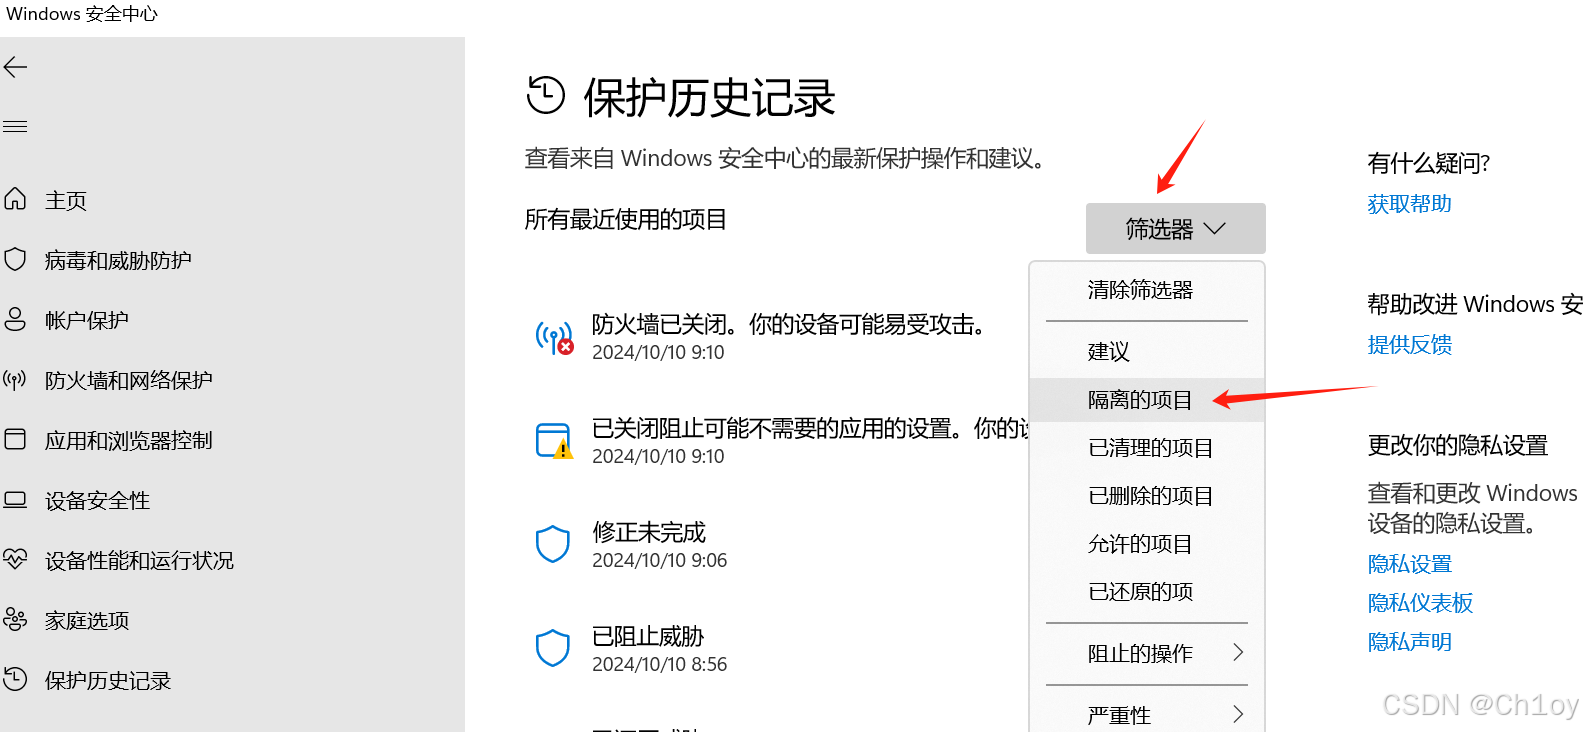1583x732 pixels.
Task: Click the family icon beside 家庭选项
Action: coord(15,619)
